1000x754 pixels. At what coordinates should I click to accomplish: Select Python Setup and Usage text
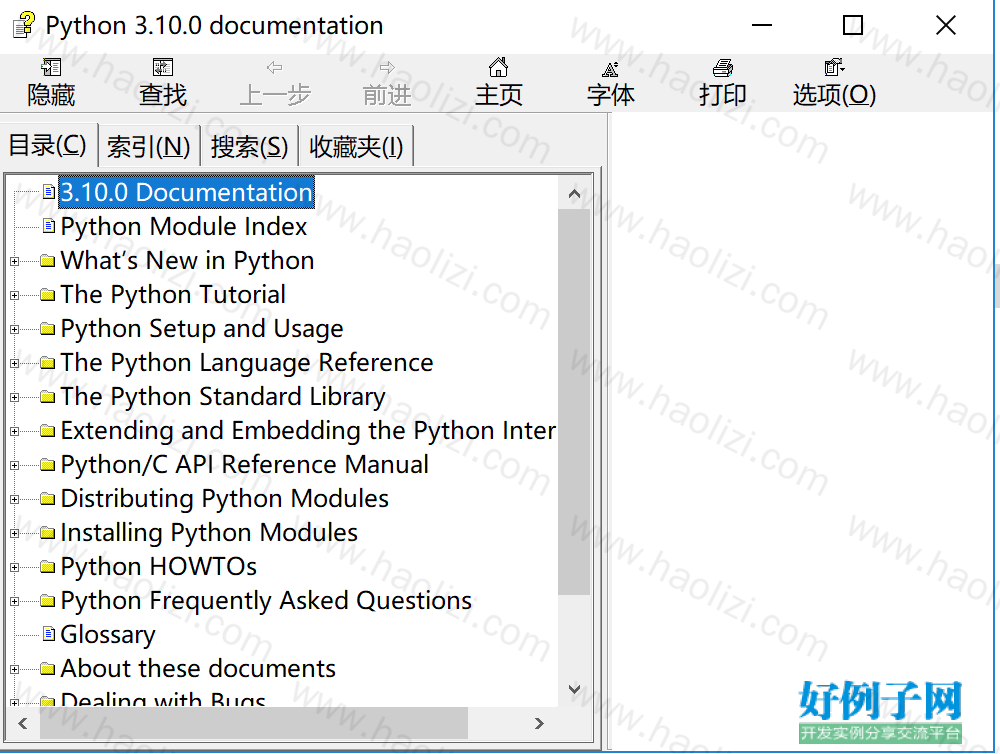coord(202,329)
